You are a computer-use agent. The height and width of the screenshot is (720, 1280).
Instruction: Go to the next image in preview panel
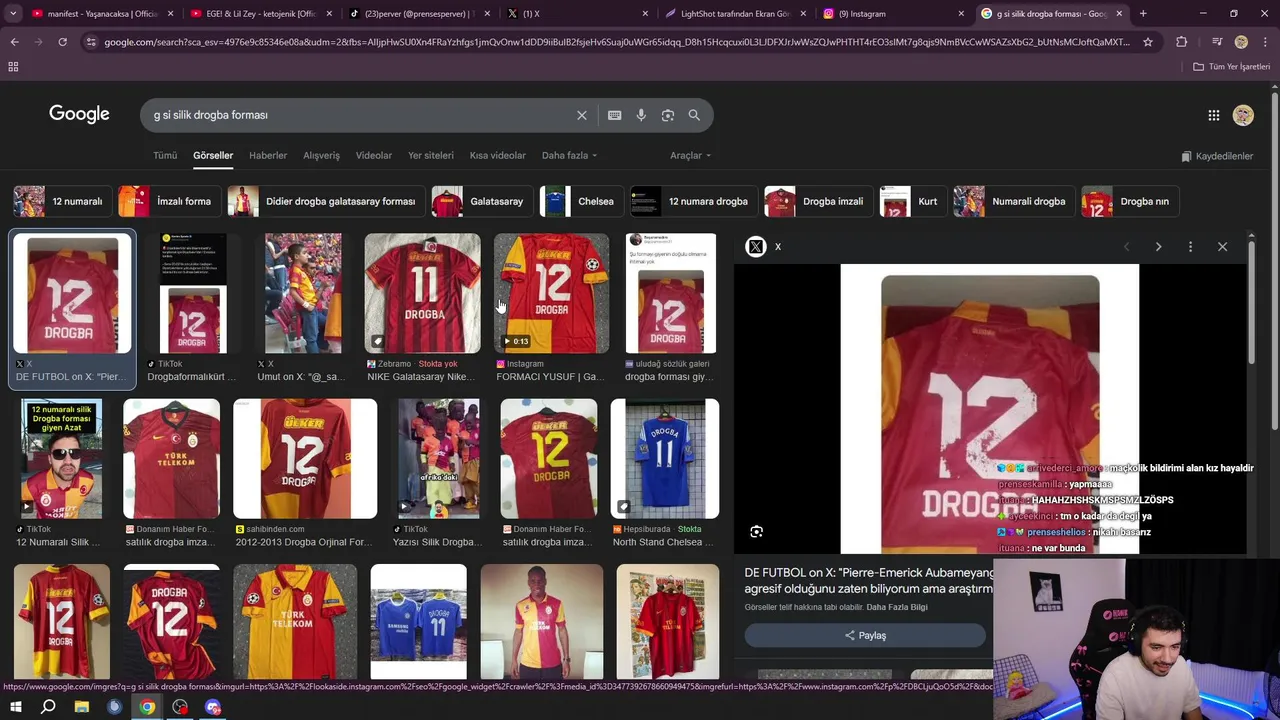(1158, 246)
